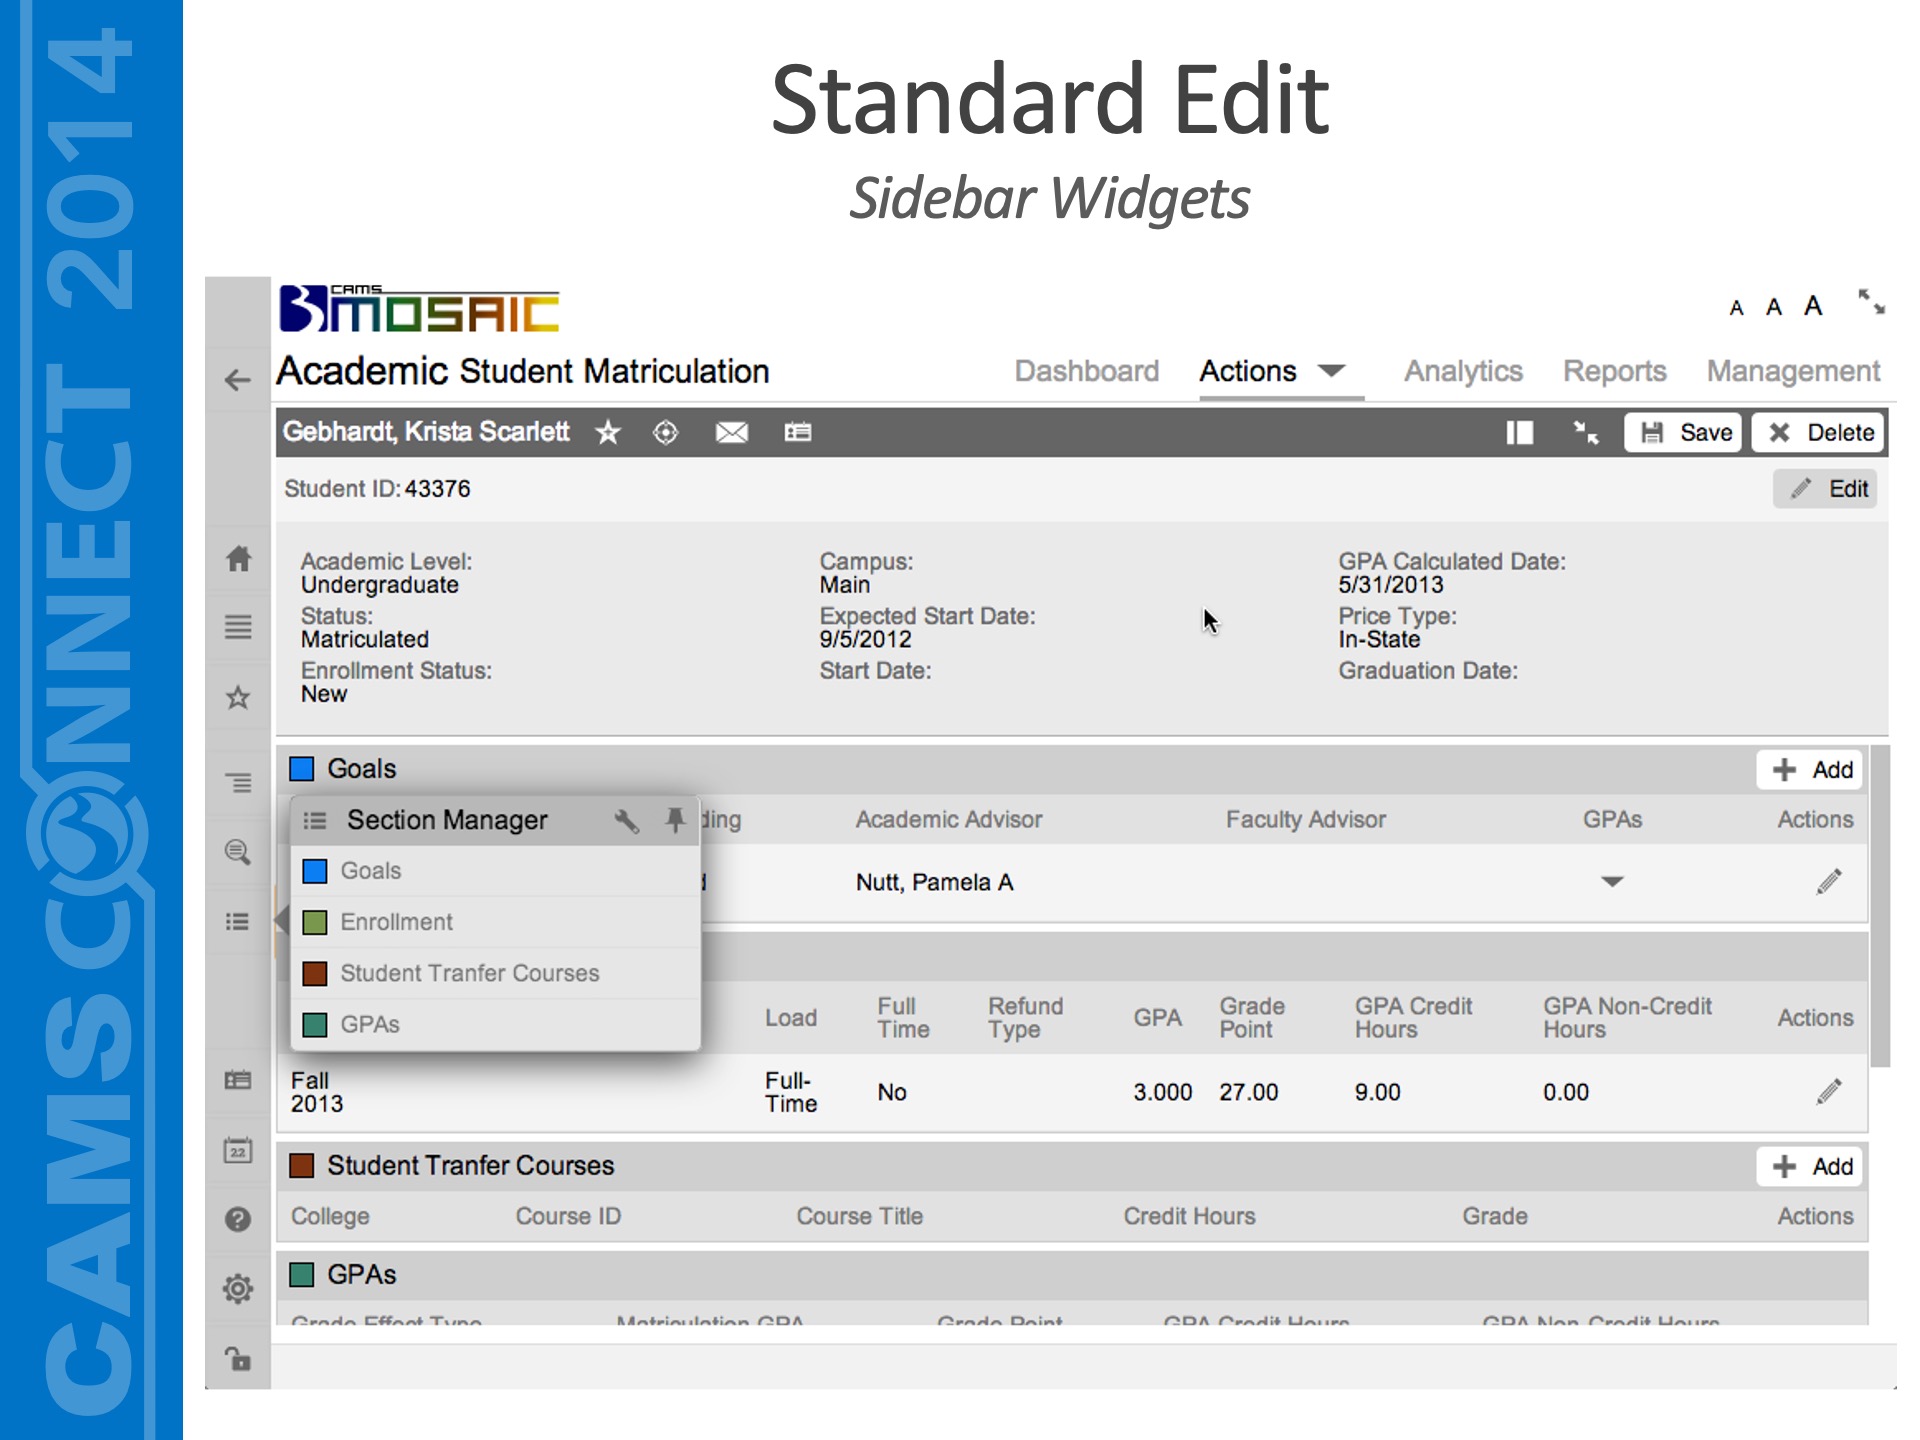Click the home icon in sidebar

click(x=238, y=558)
